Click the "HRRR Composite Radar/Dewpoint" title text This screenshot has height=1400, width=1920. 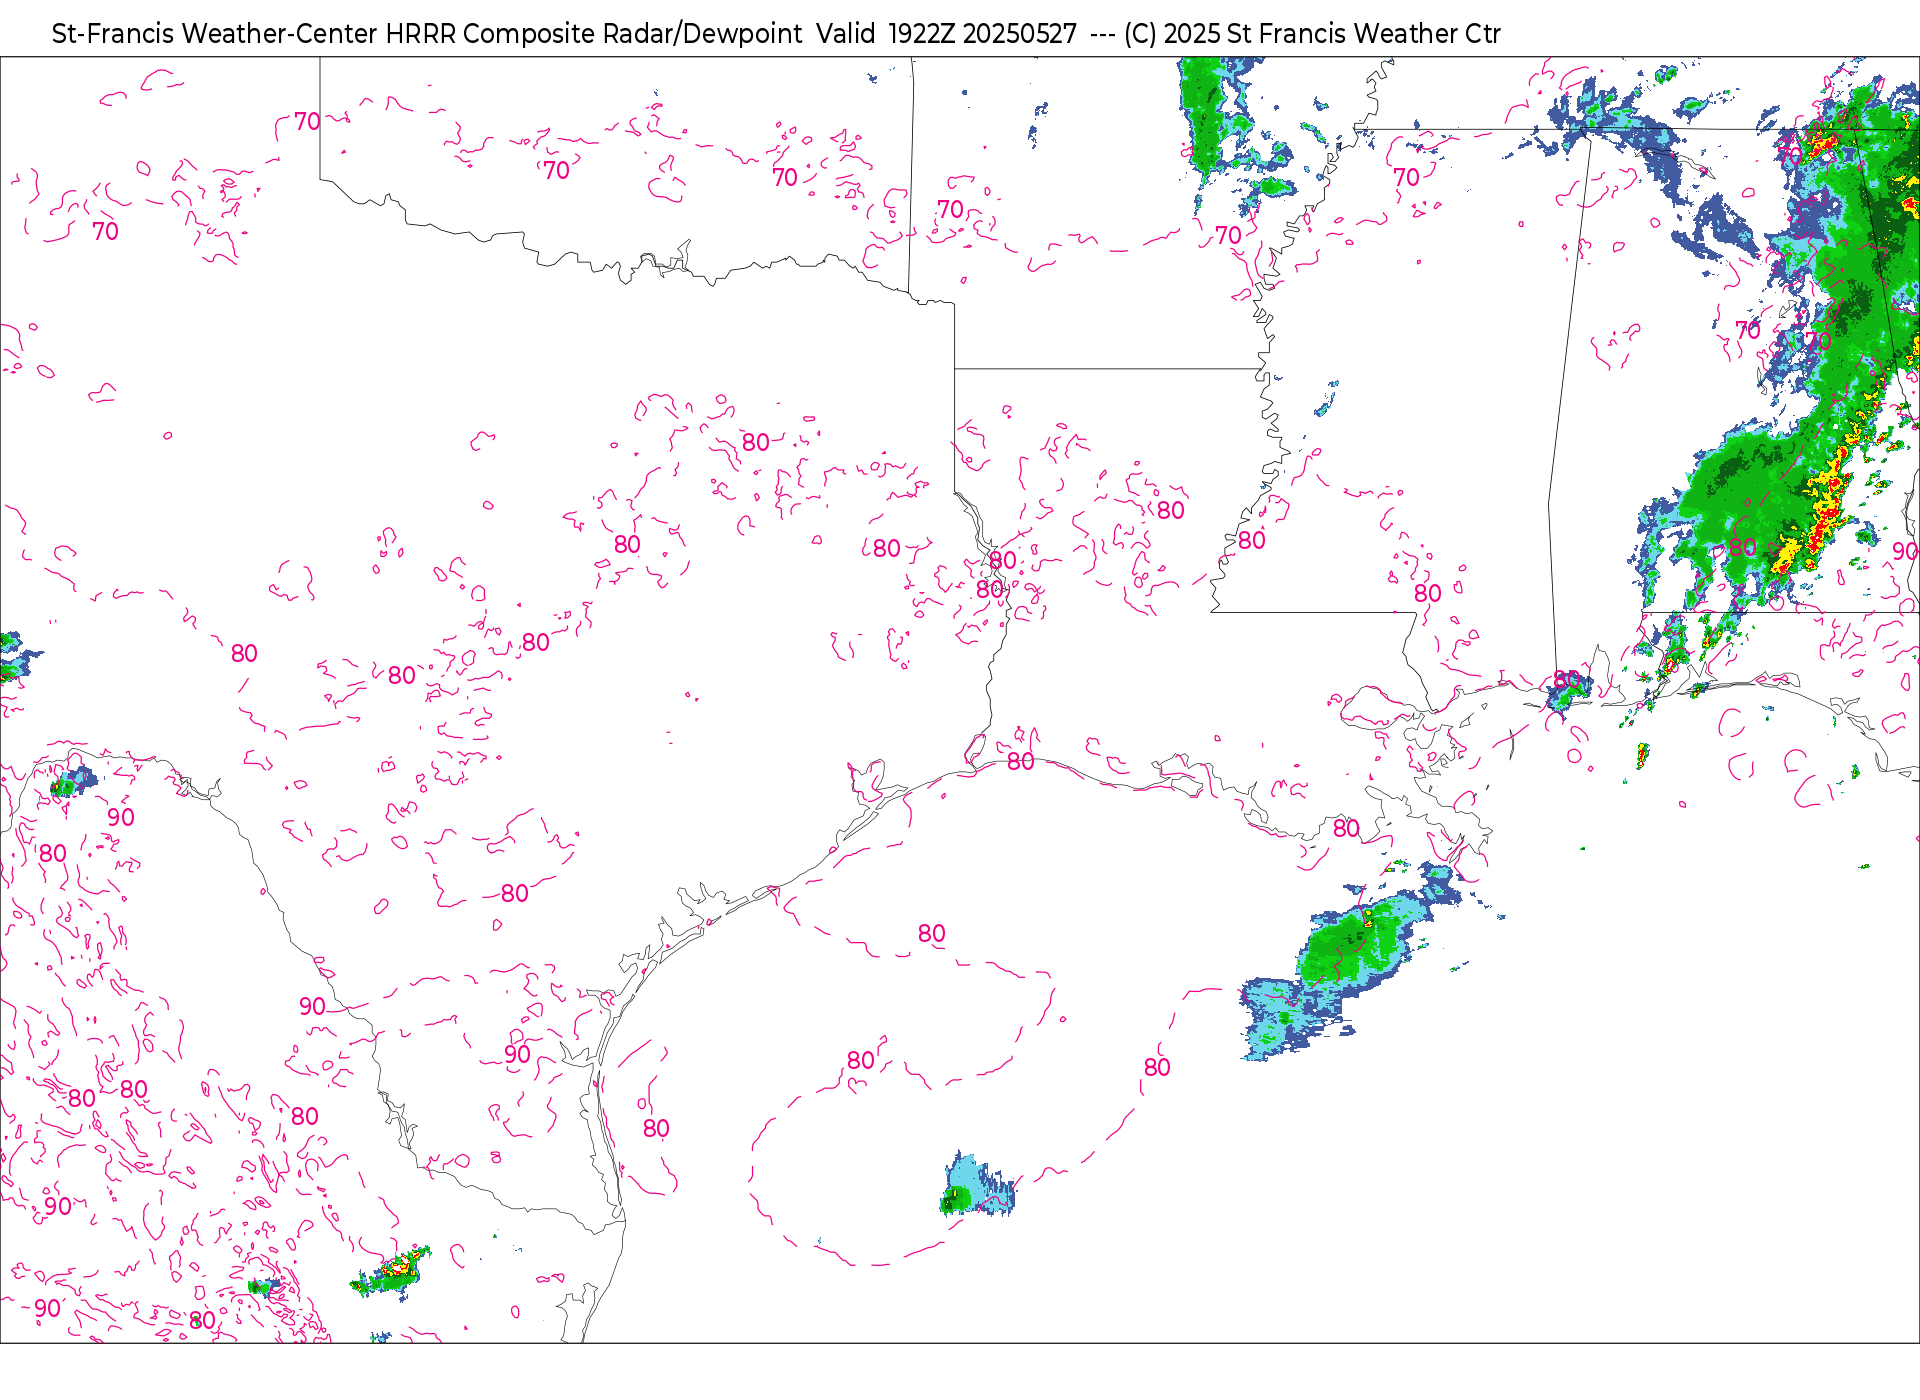[x=594, y=34]
